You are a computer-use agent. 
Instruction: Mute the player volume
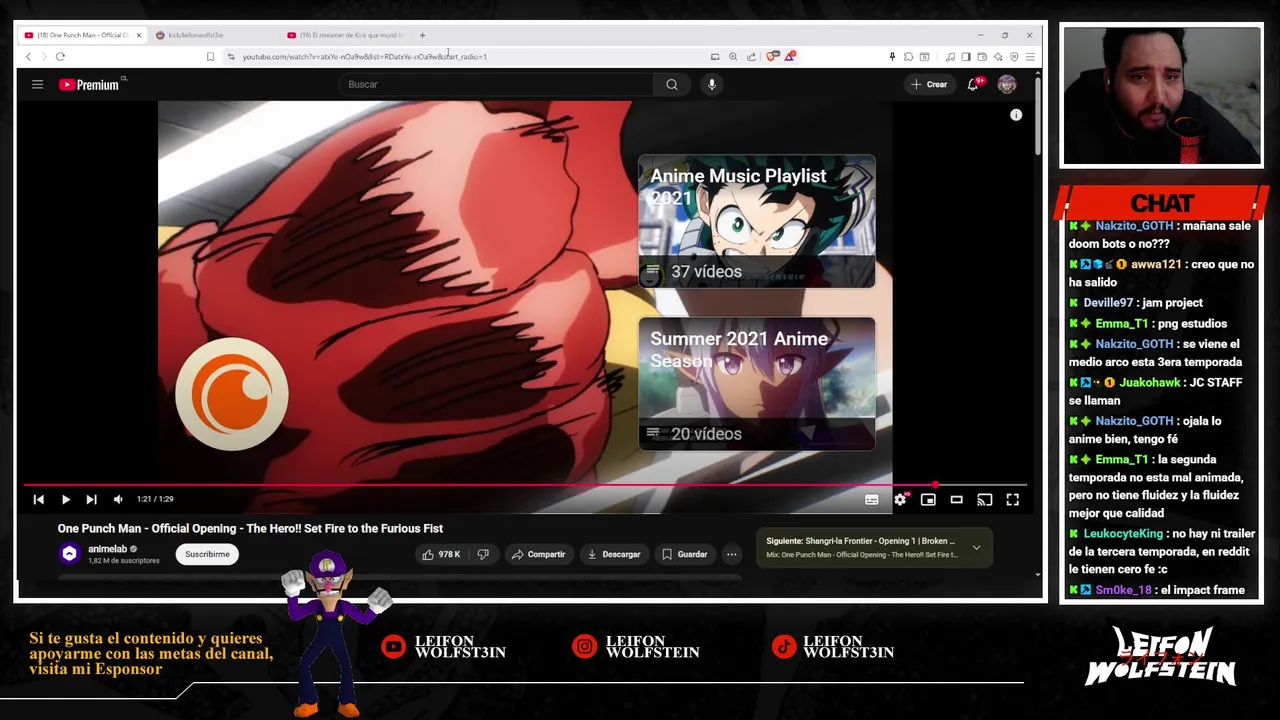pos(118,499)
